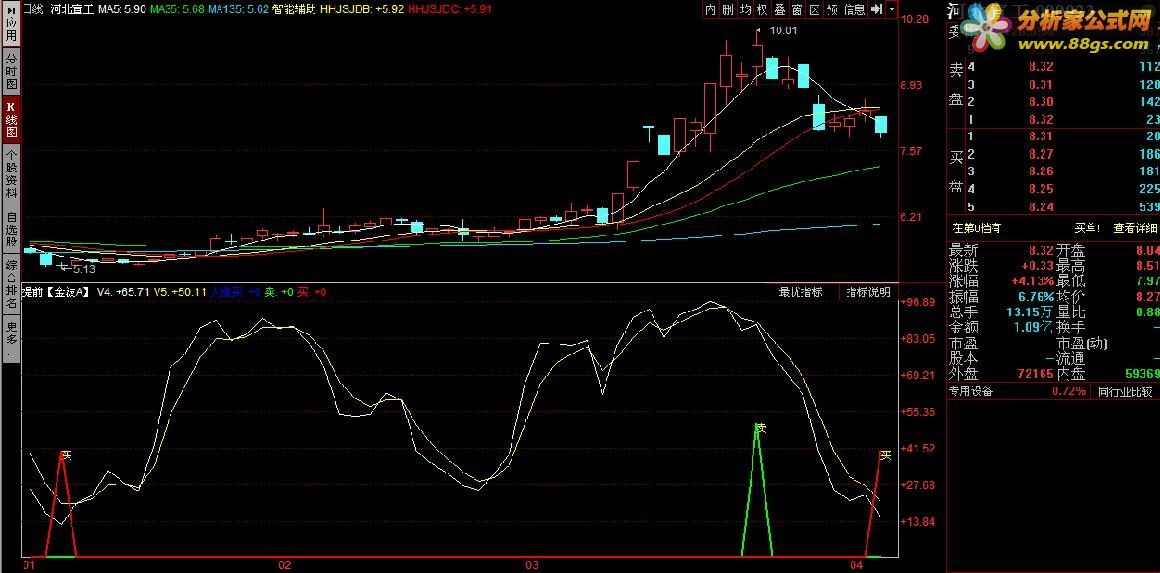
Task: Click the 振幅 value 6.76%
Action: [x=1035, y=296]
